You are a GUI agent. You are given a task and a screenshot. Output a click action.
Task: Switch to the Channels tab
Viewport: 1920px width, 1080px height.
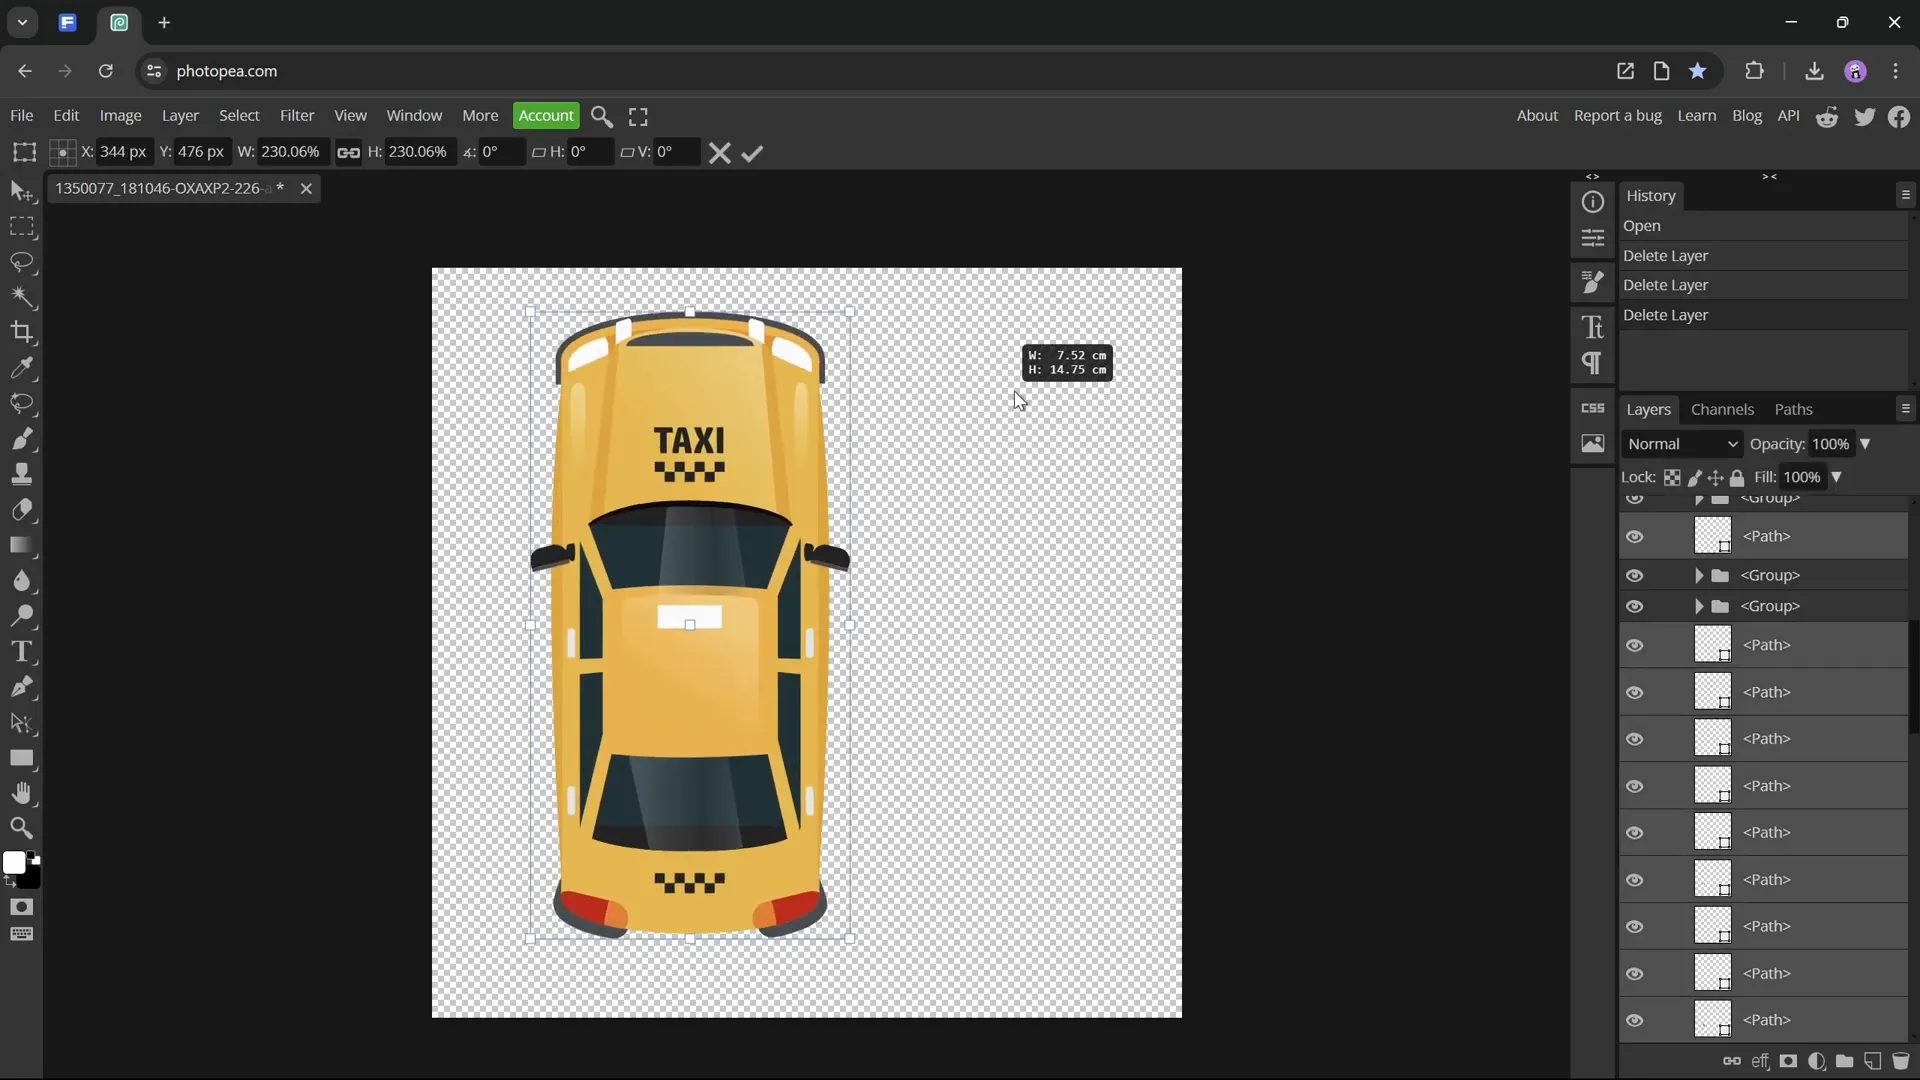1722,409
